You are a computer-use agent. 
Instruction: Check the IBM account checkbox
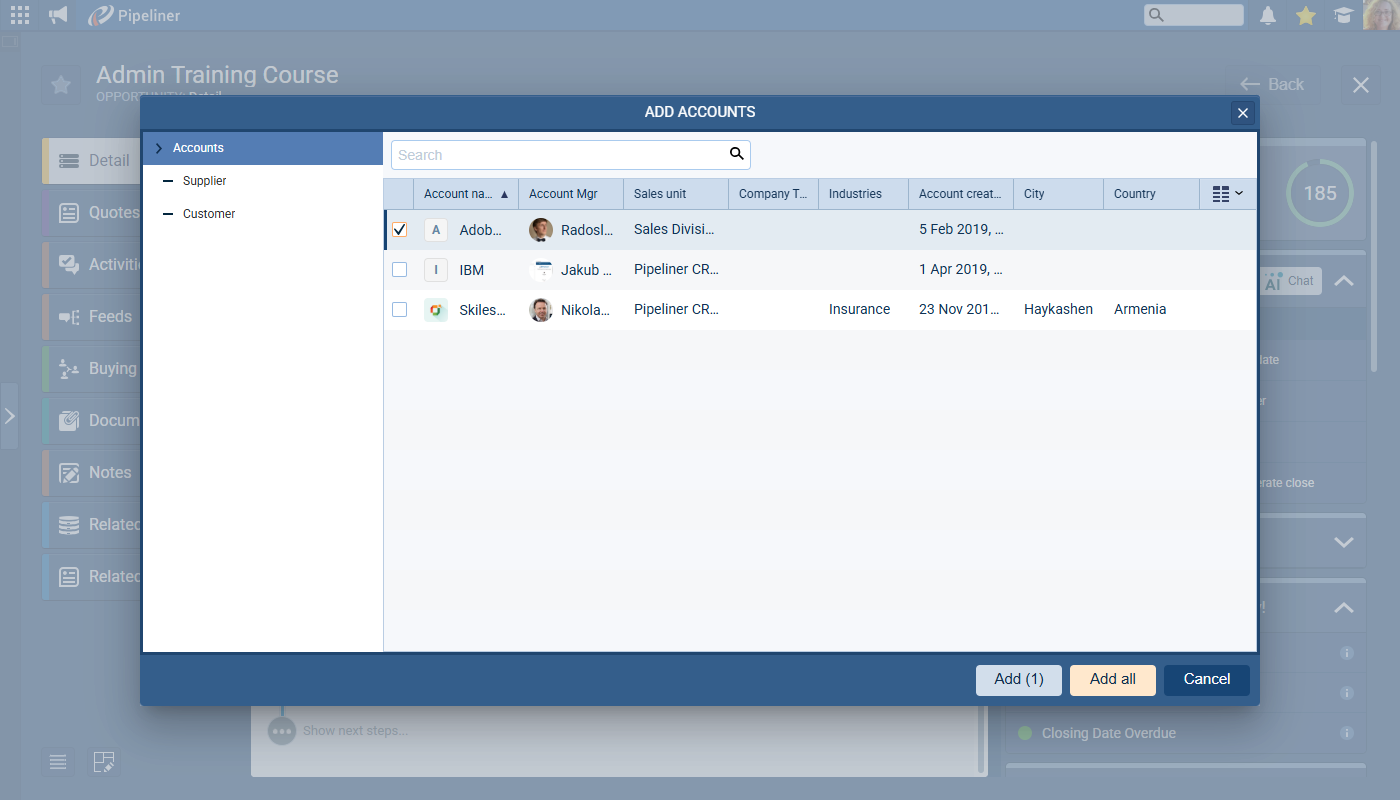pyautogui.click(x=400, y=270)
